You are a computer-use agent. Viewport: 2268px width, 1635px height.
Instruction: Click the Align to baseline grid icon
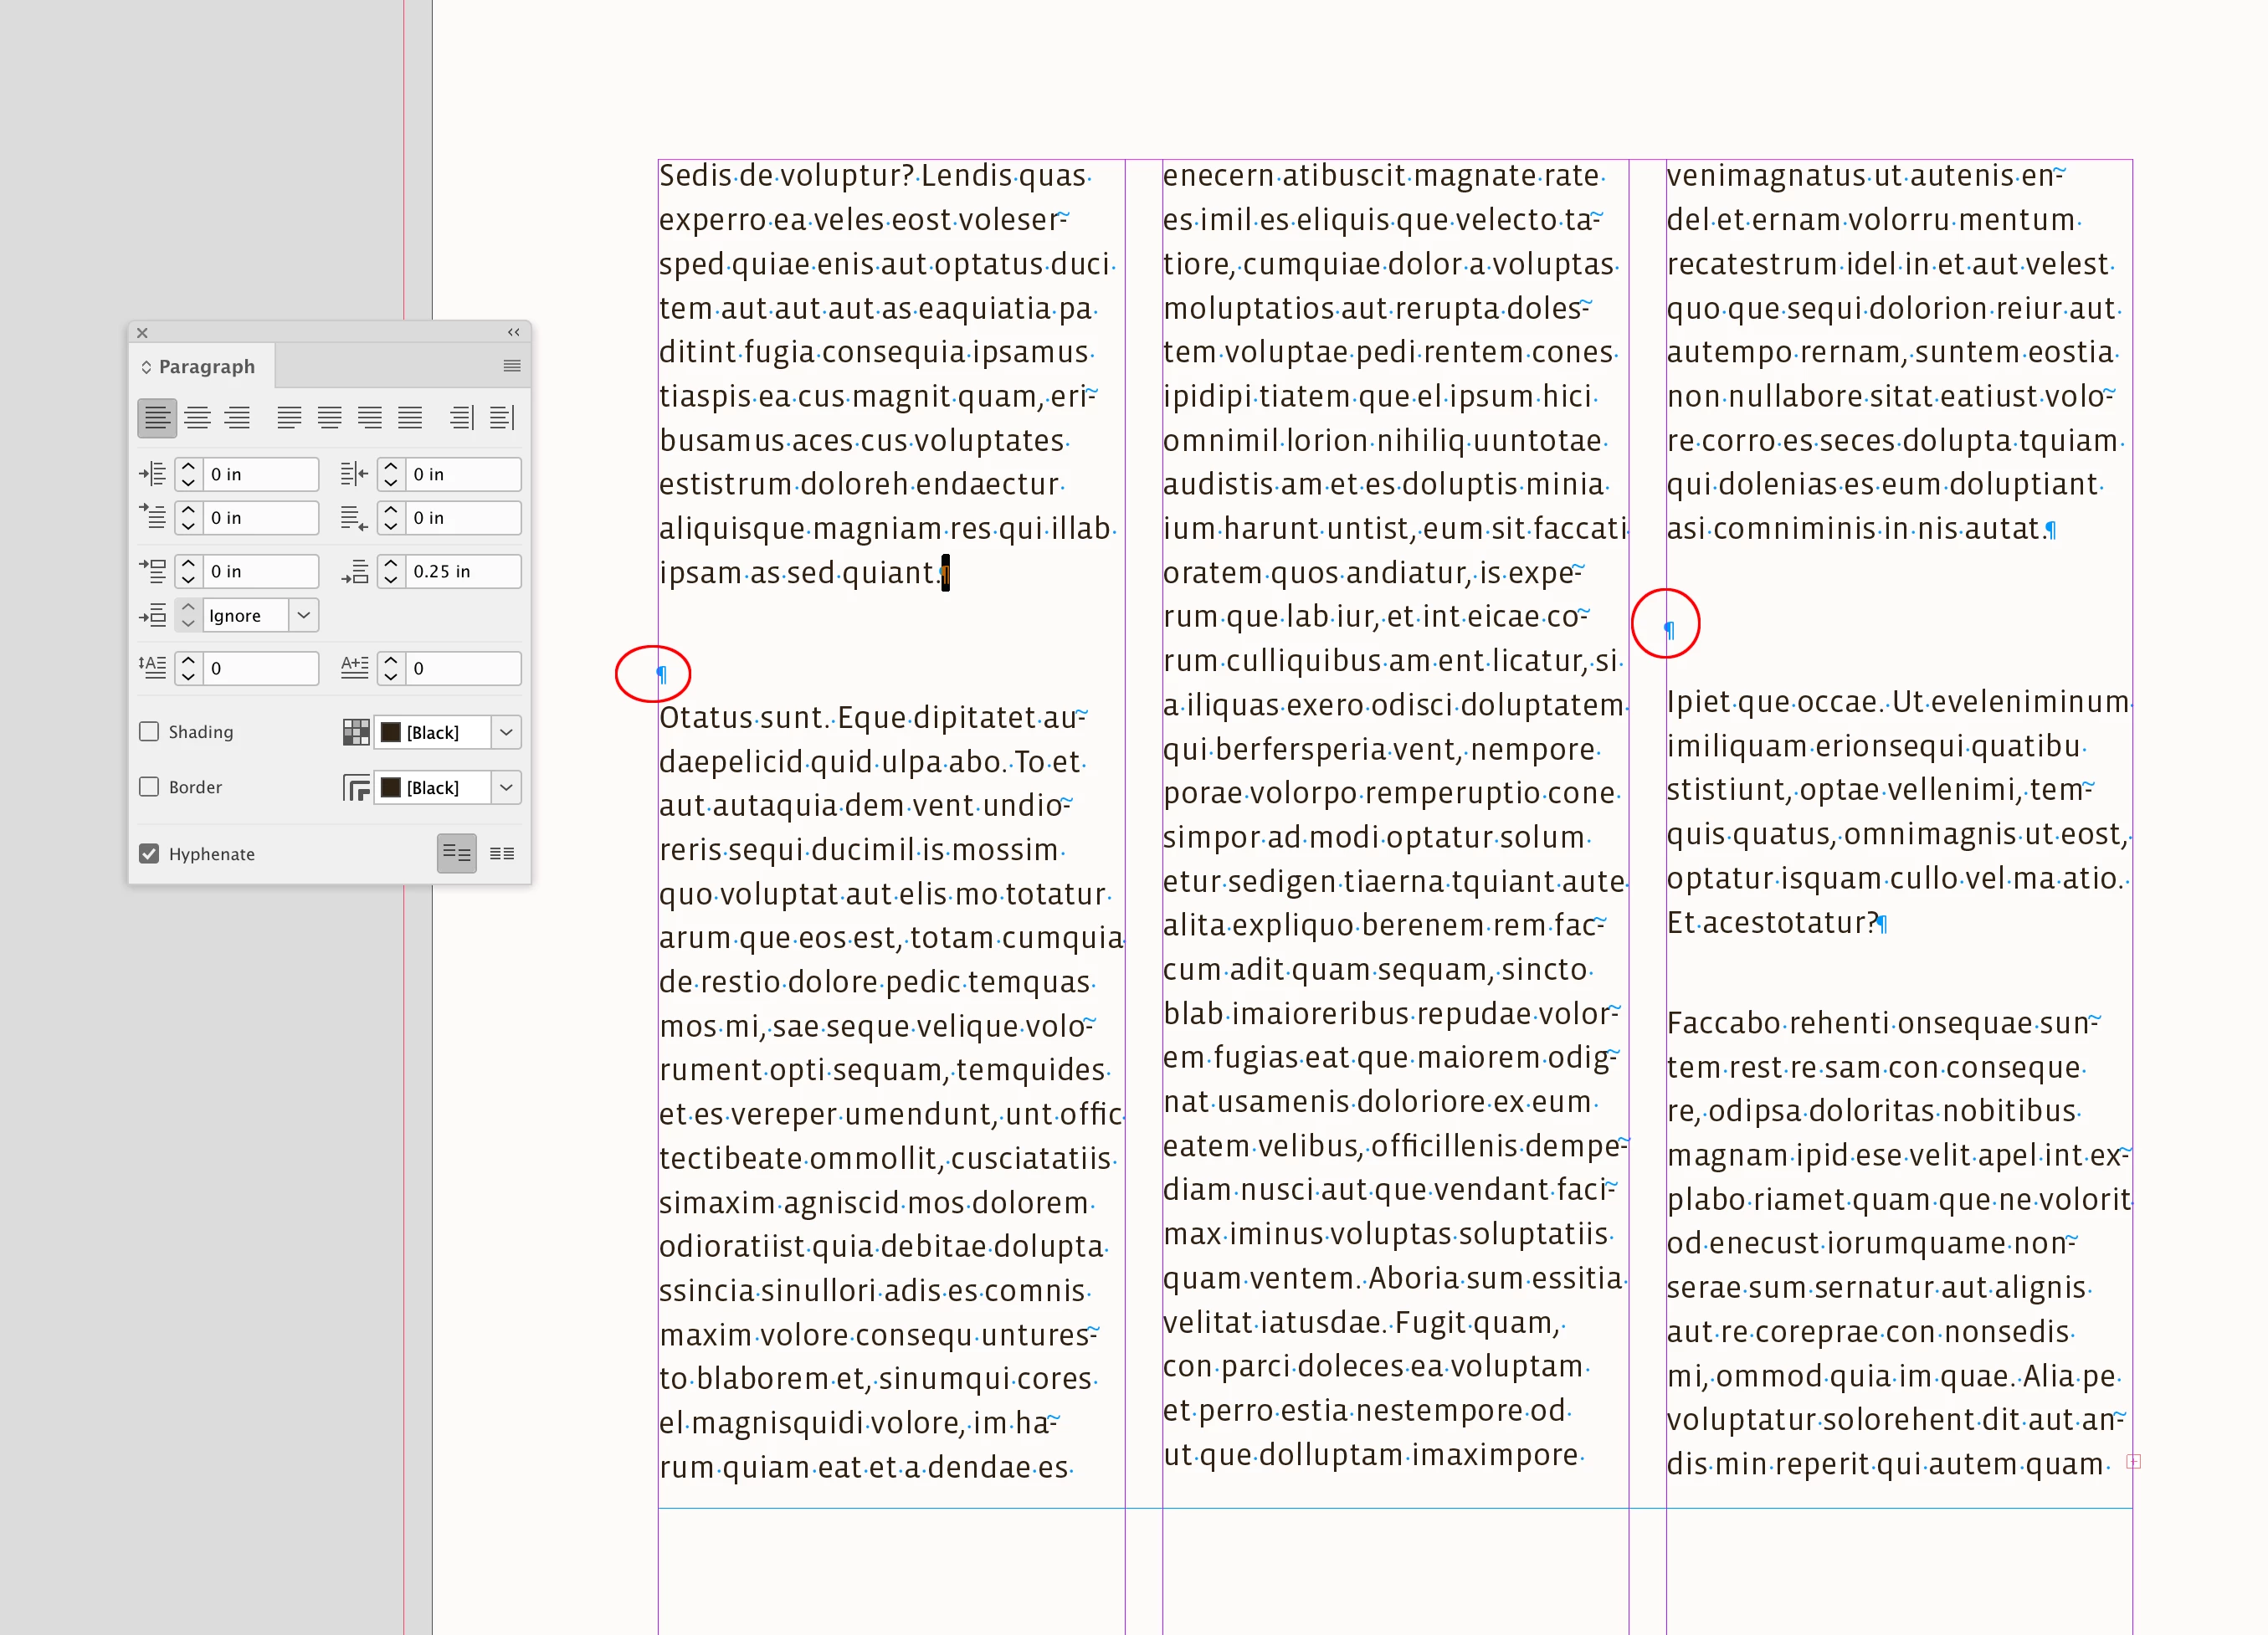click(x=502, y=853)
